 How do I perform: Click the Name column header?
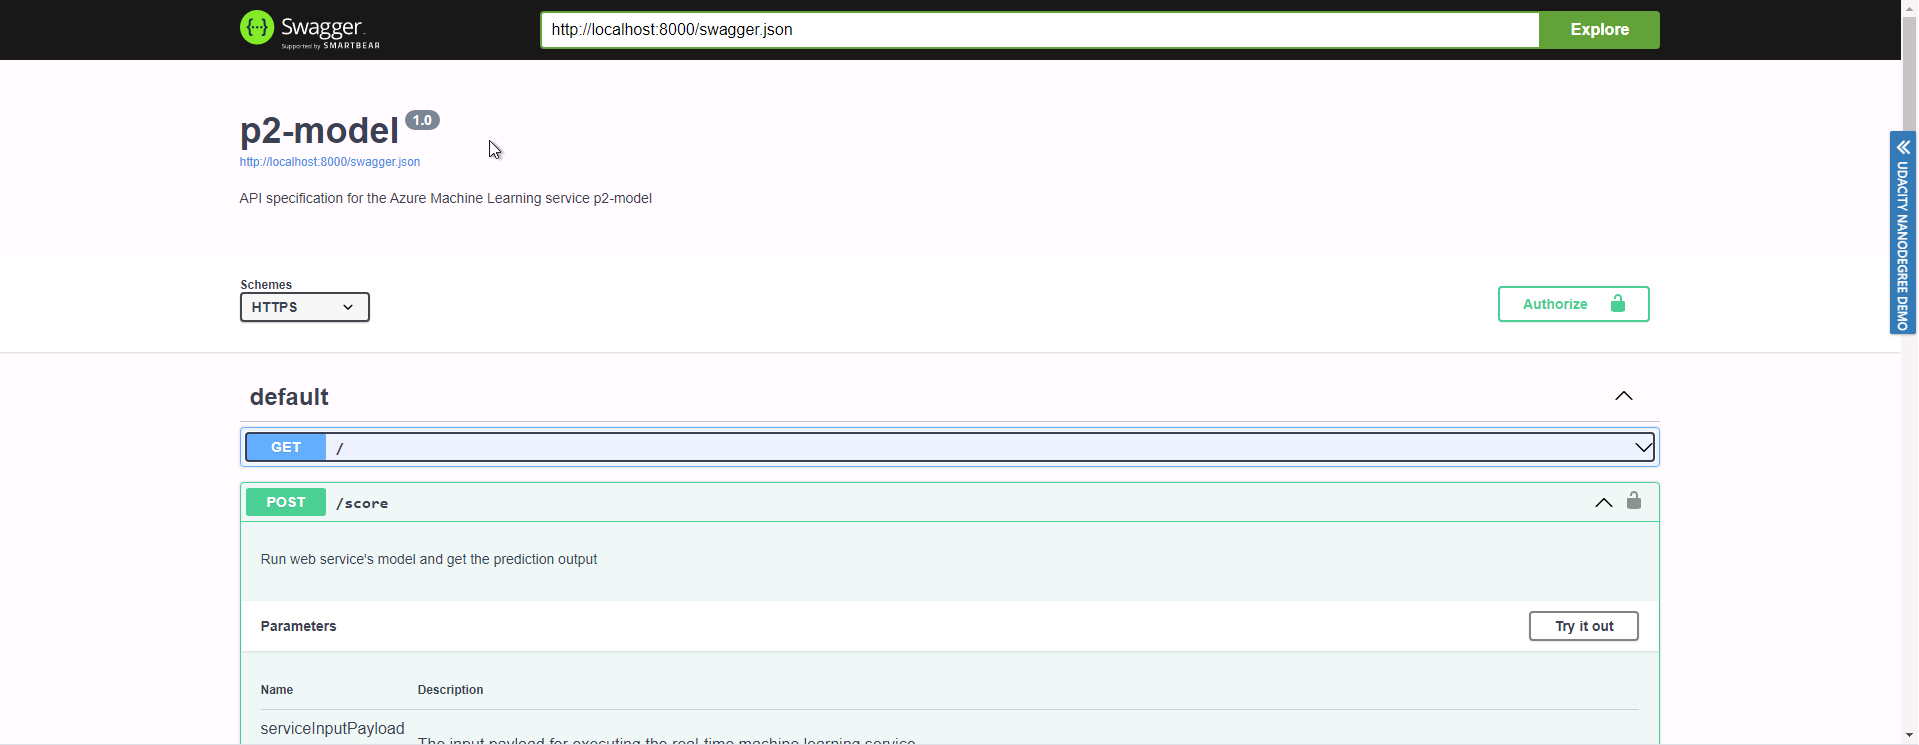[x=277, y=690]
